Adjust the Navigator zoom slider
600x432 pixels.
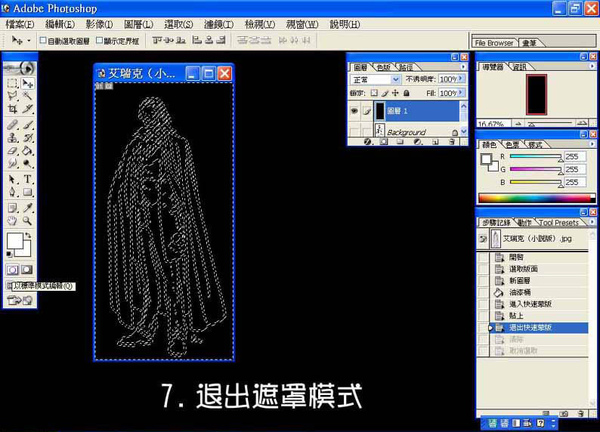click(x=551, y=124)
